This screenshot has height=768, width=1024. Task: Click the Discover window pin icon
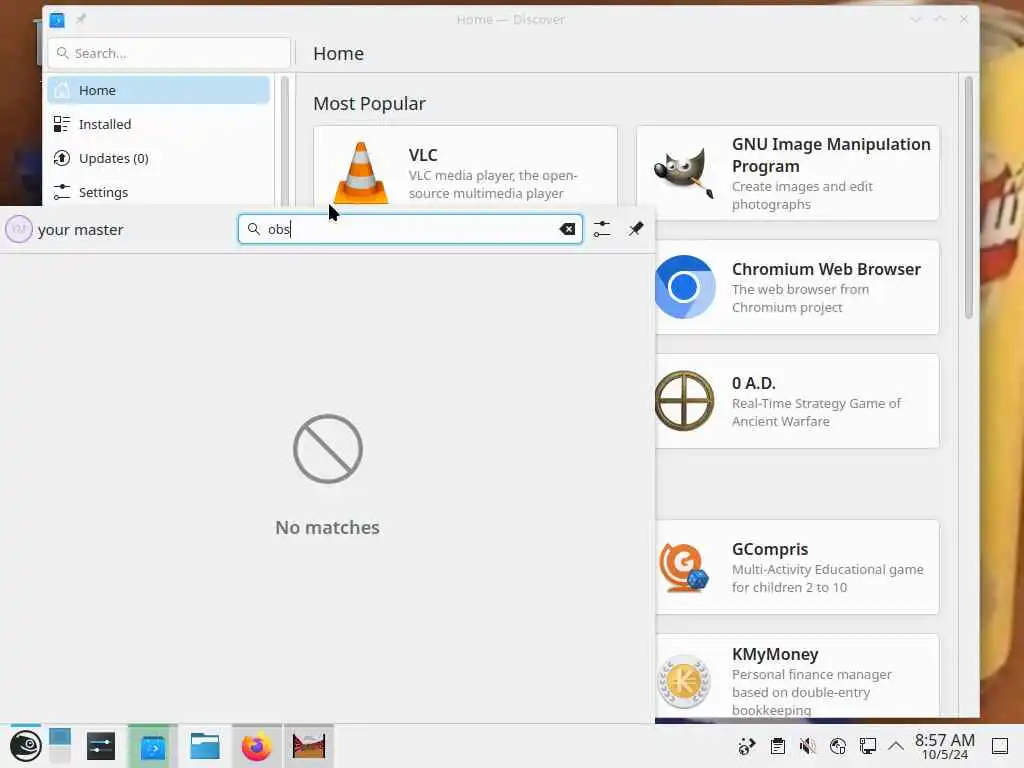coord(81,20)
